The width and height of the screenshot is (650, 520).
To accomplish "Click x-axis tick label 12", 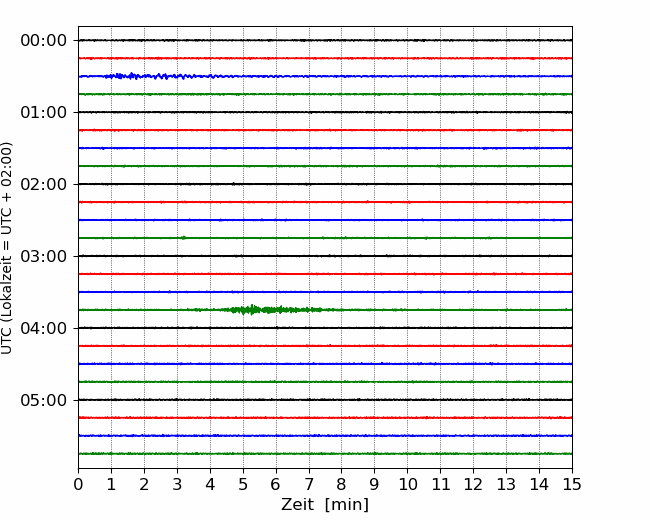I will [x=473, y=484].
